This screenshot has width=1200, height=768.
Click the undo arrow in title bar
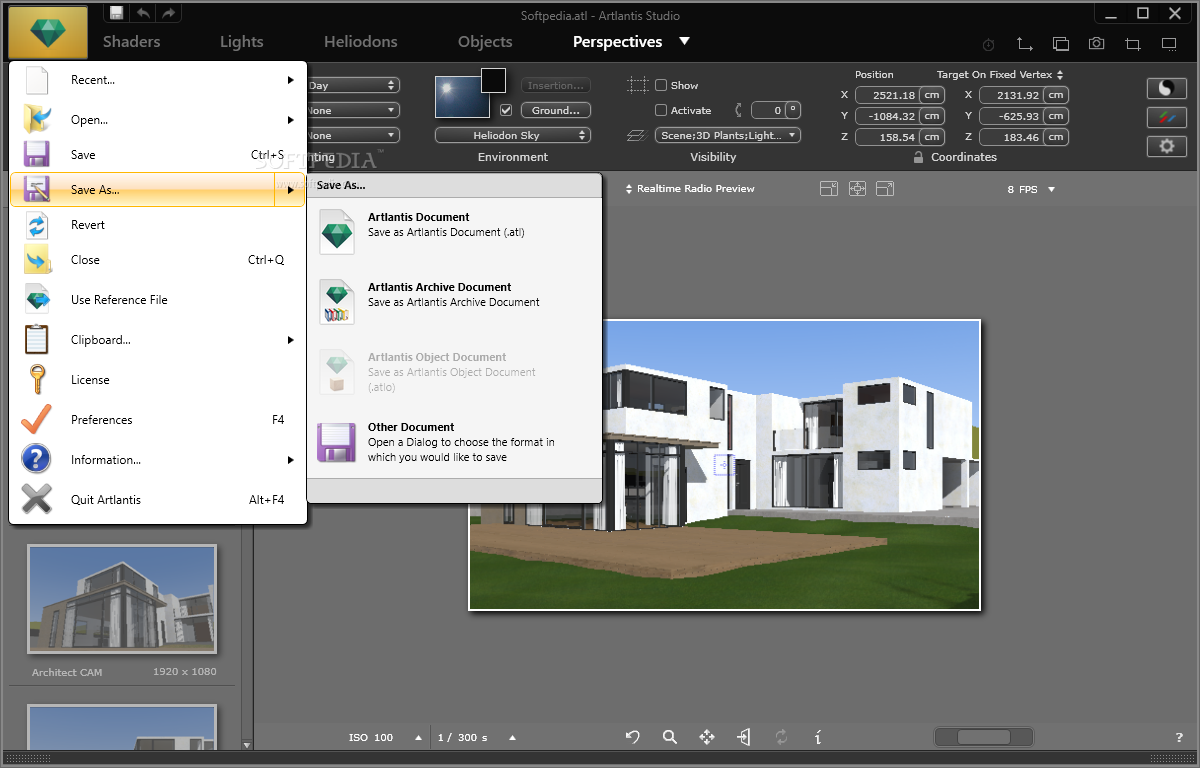point(143,13)
